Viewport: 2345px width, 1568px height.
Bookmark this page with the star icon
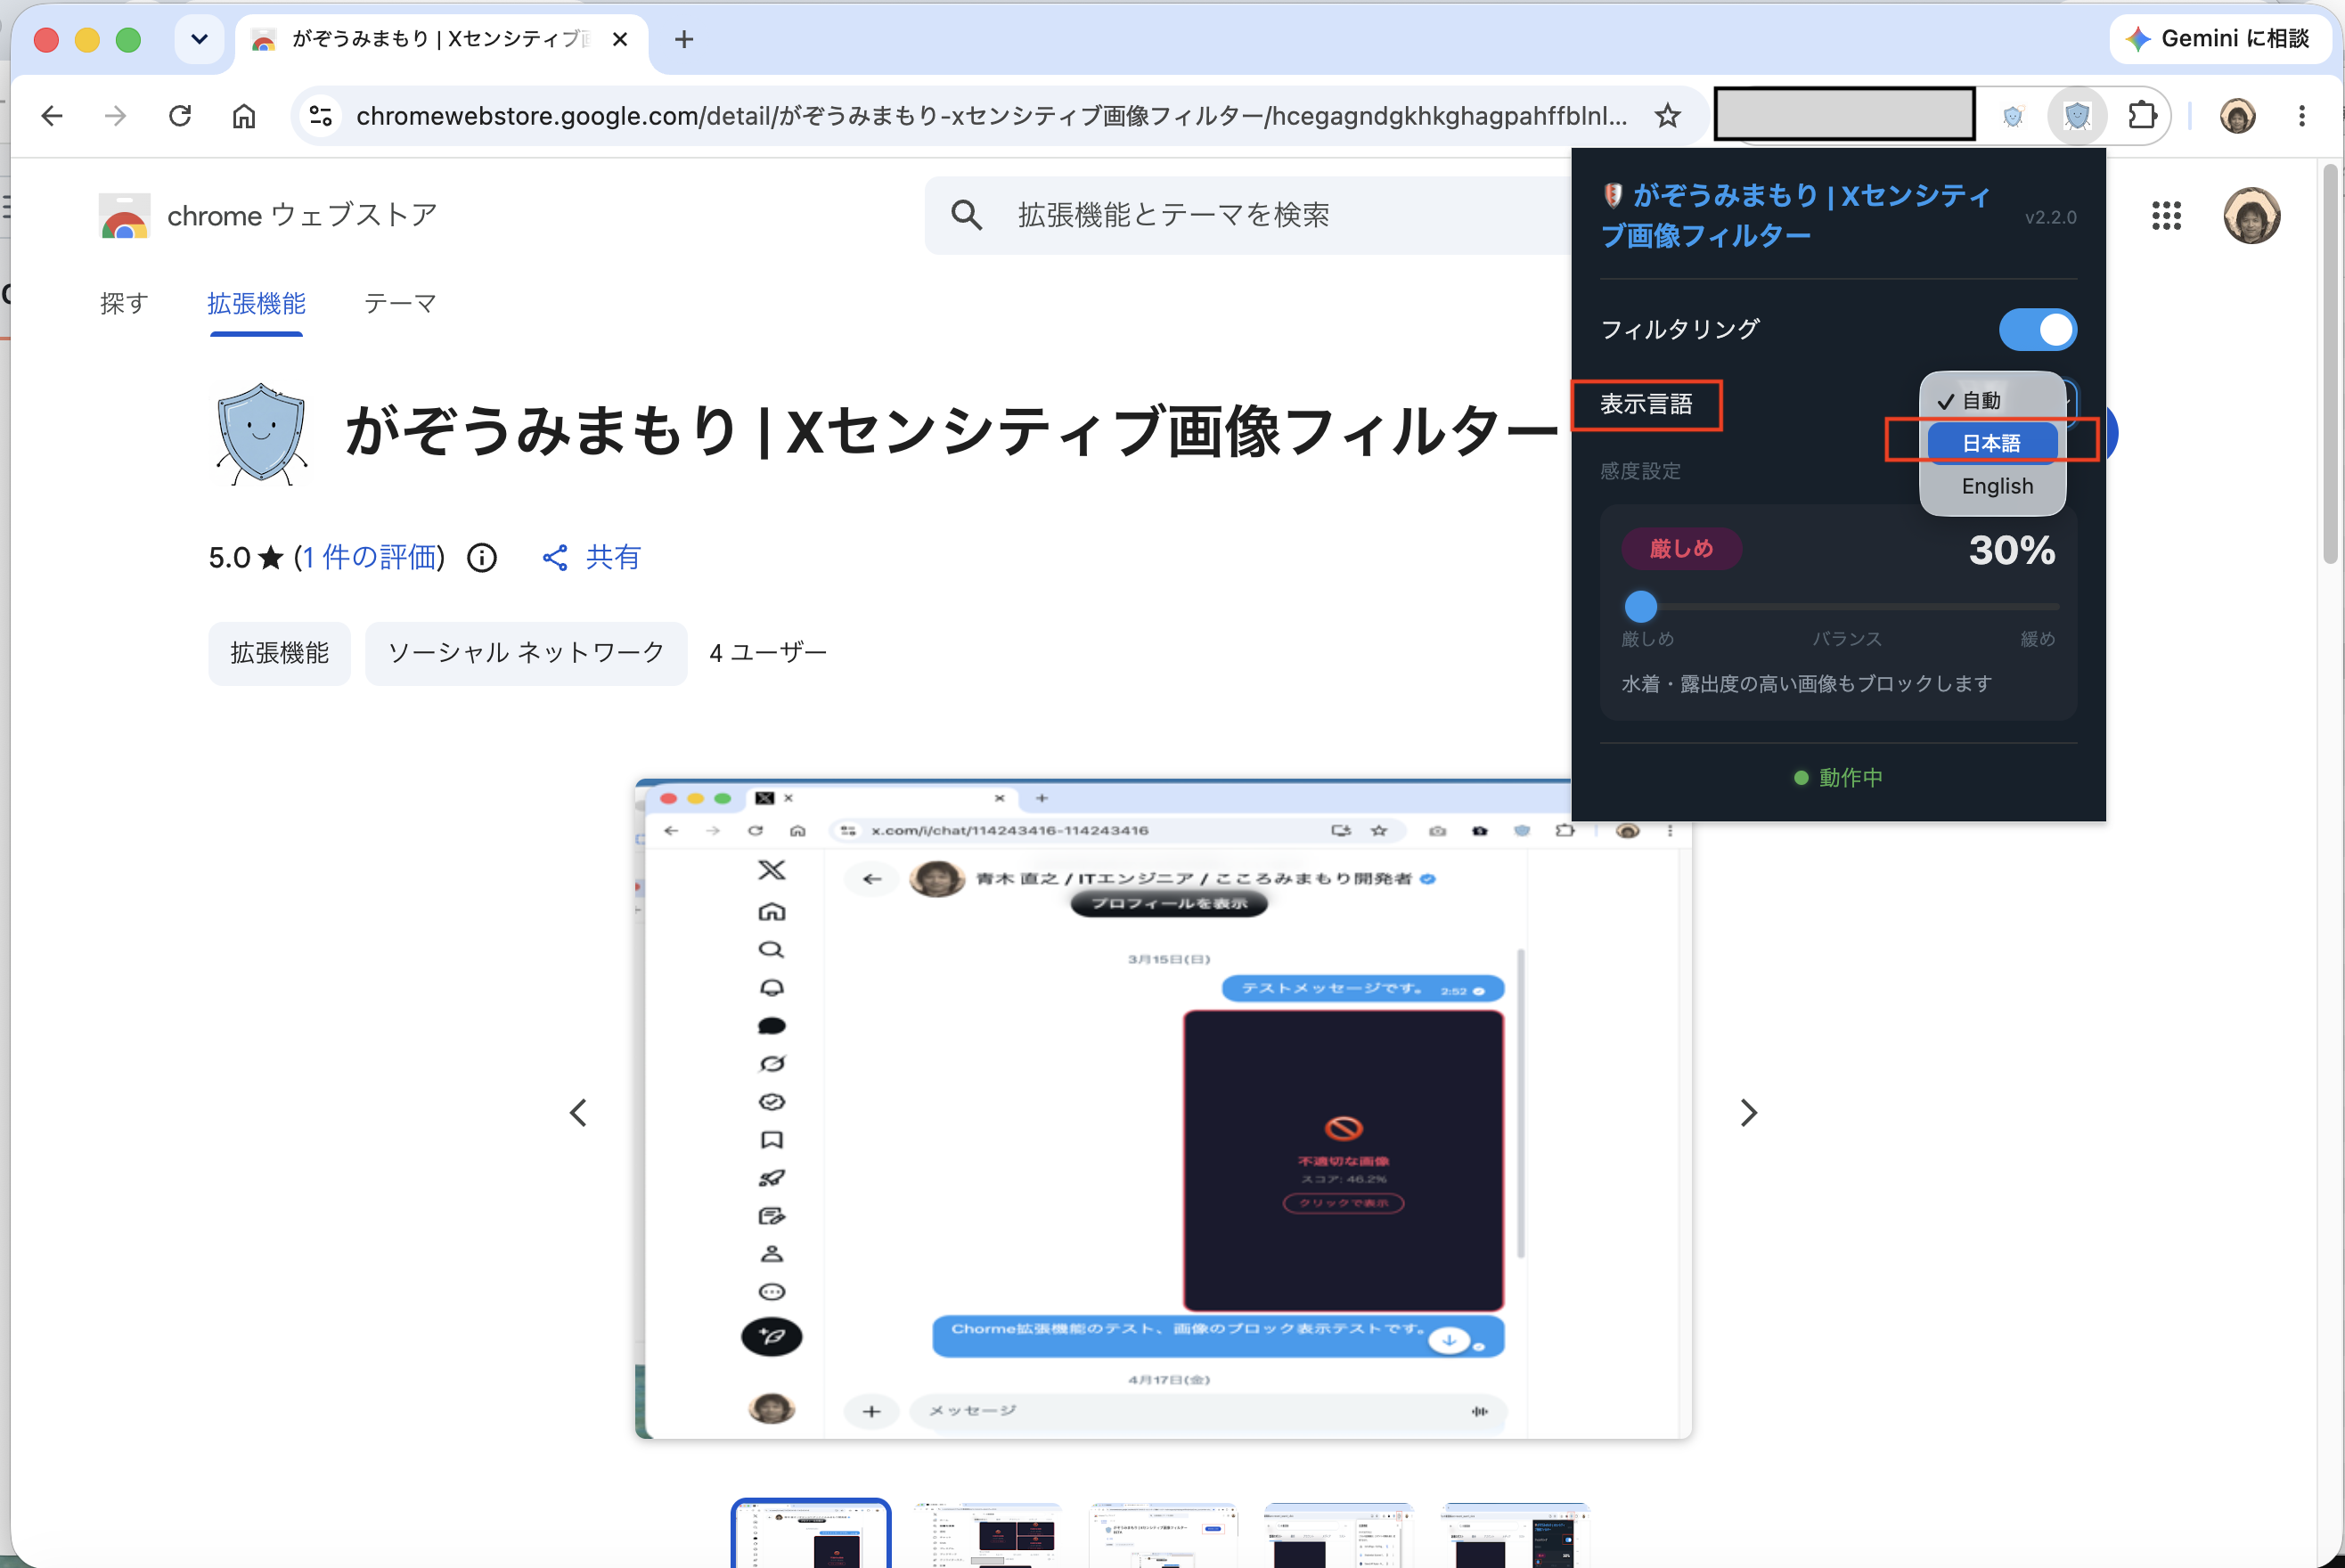[1667, 116]
